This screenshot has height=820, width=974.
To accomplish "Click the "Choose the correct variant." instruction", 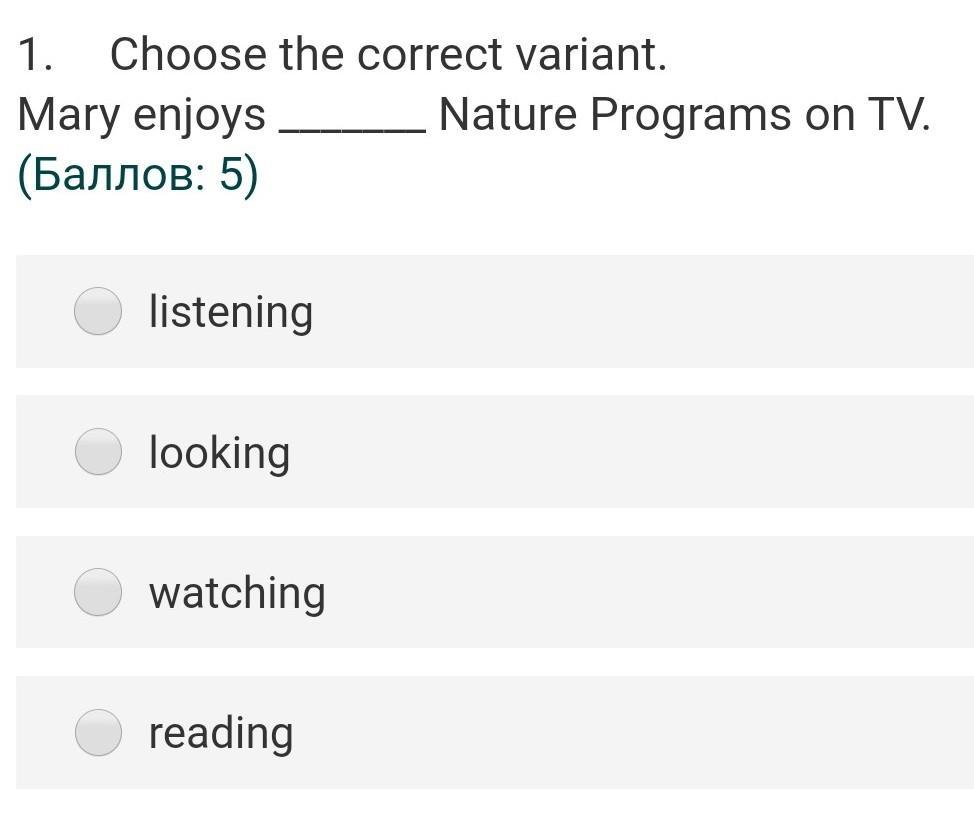I will coord(388,55).
